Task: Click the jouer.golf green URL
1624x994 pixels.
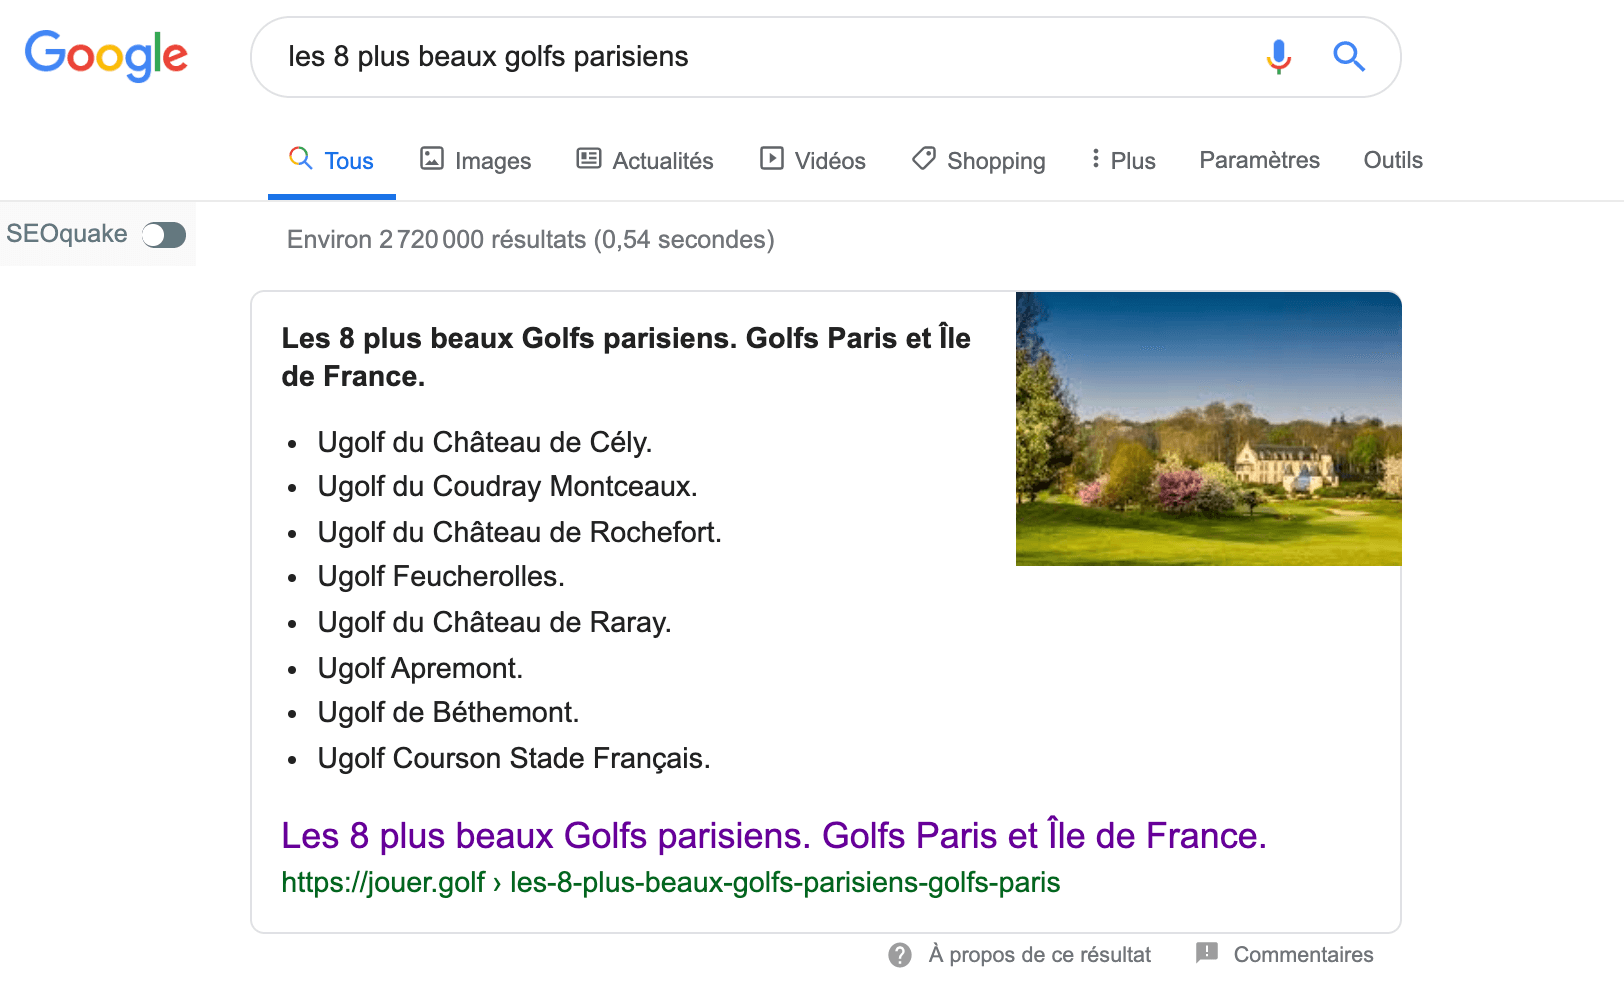Action: (x=670, y=882)
